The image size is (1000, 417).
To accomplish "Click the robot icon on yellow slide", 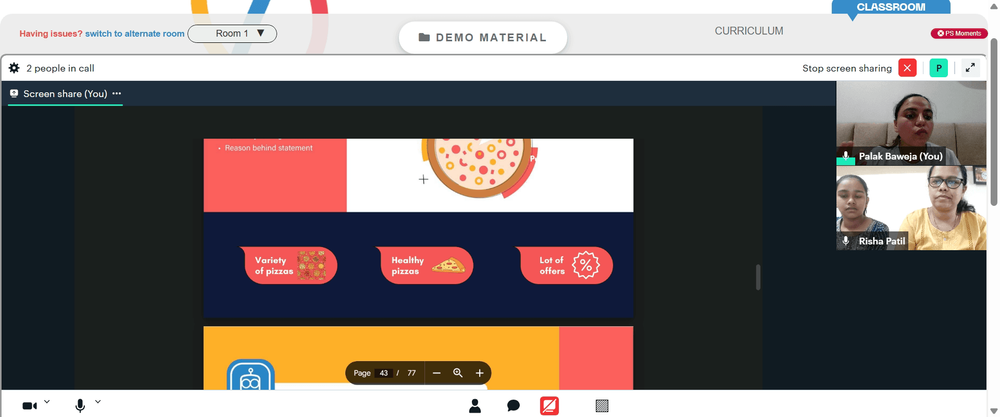I will pyautogui.click(x=251, y=376).
